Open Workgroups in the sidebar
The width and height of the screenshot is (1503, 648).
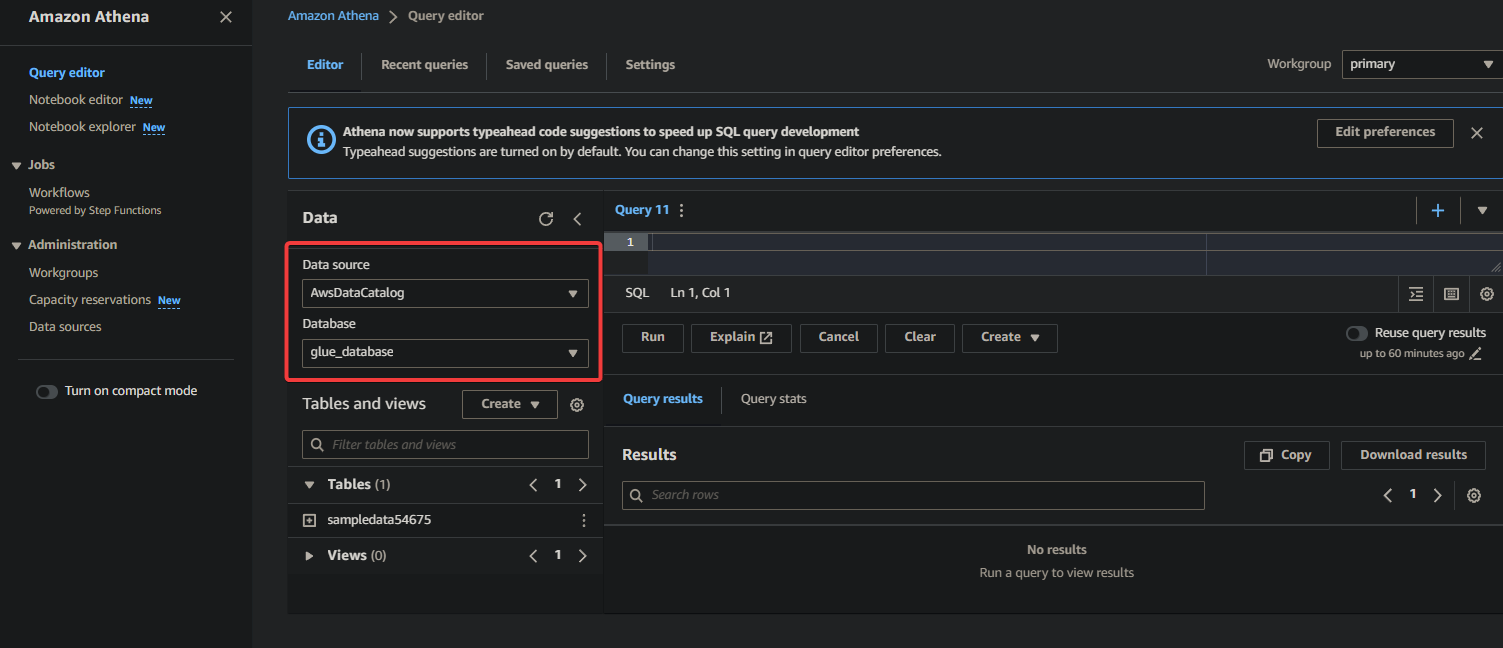tap(63, 273)
